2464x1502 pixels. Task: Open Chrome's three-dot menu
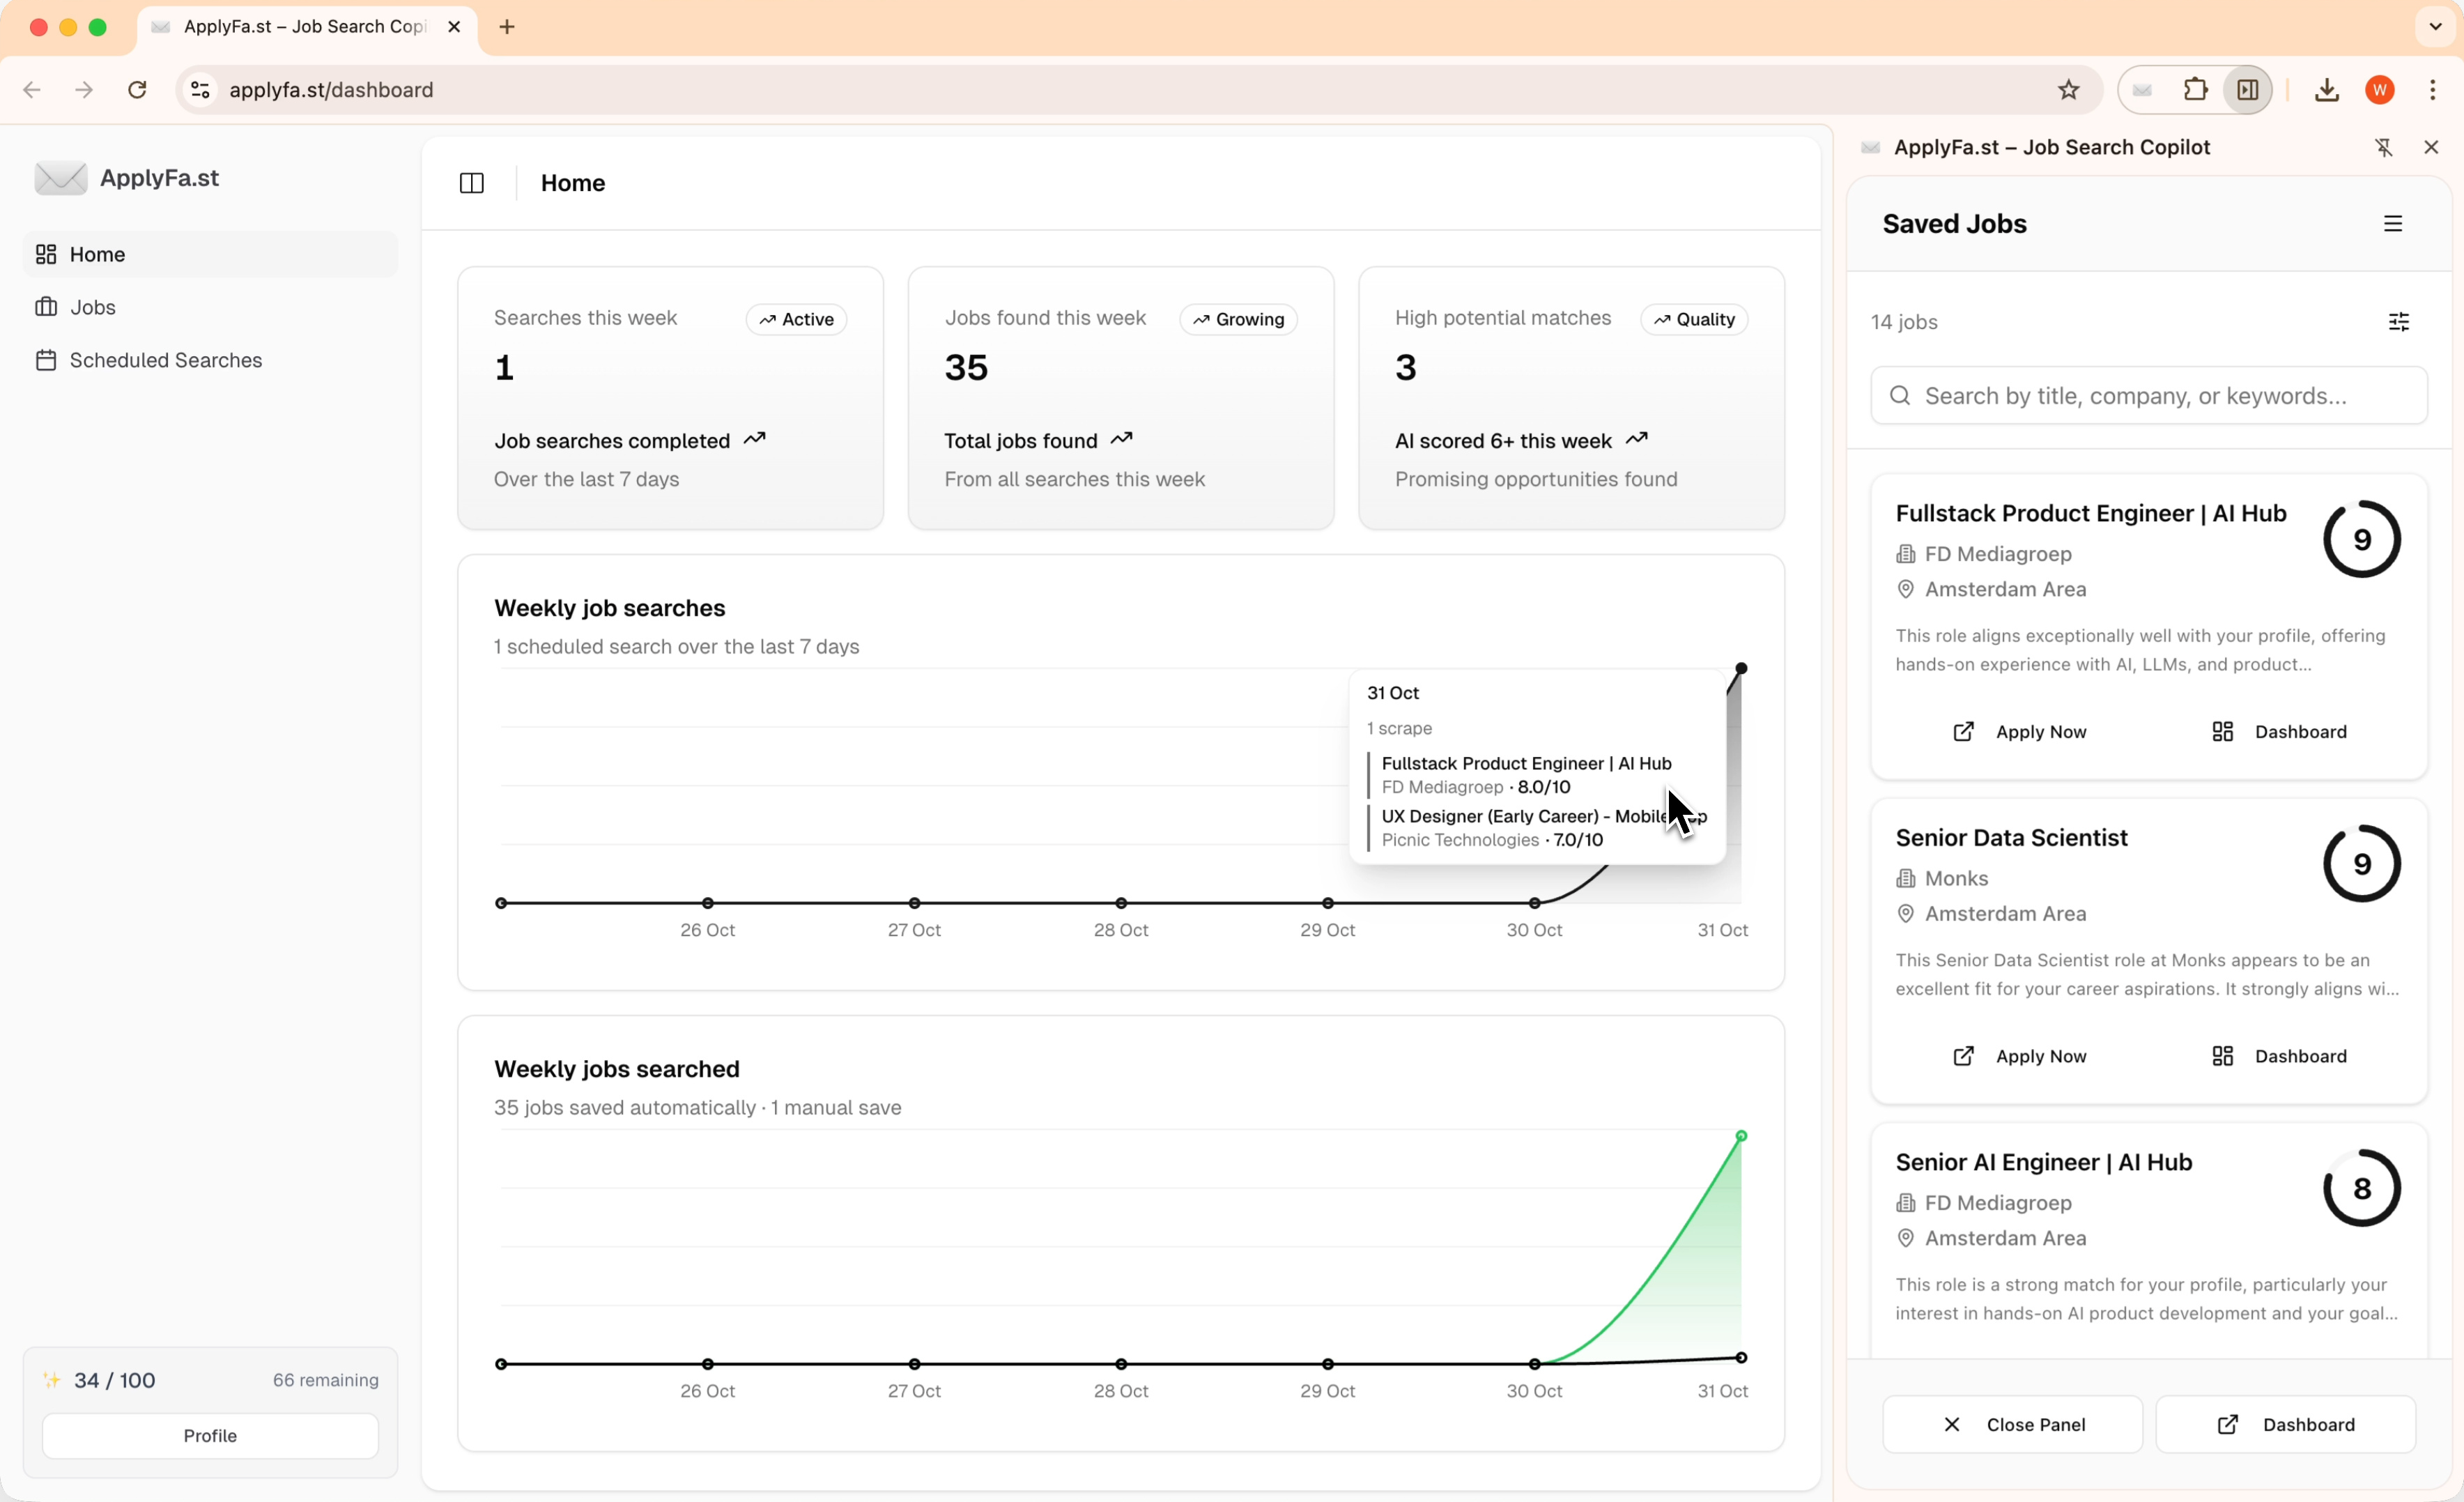tap(2432, 90)
